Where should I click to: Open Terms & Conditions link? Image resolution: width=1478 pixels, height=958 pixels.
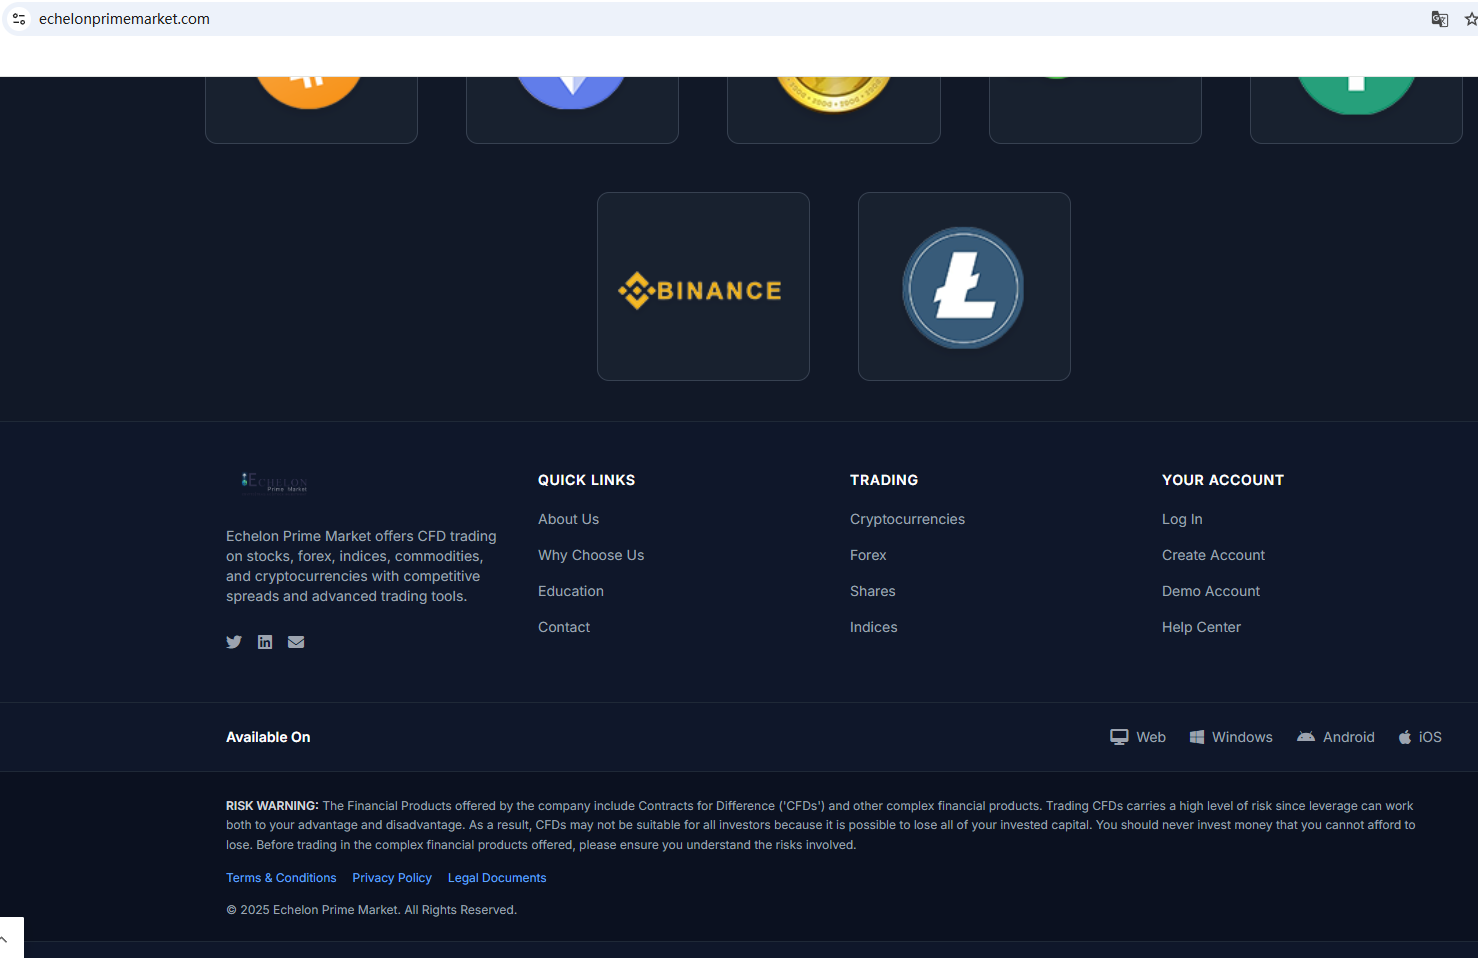coord(281,878)
